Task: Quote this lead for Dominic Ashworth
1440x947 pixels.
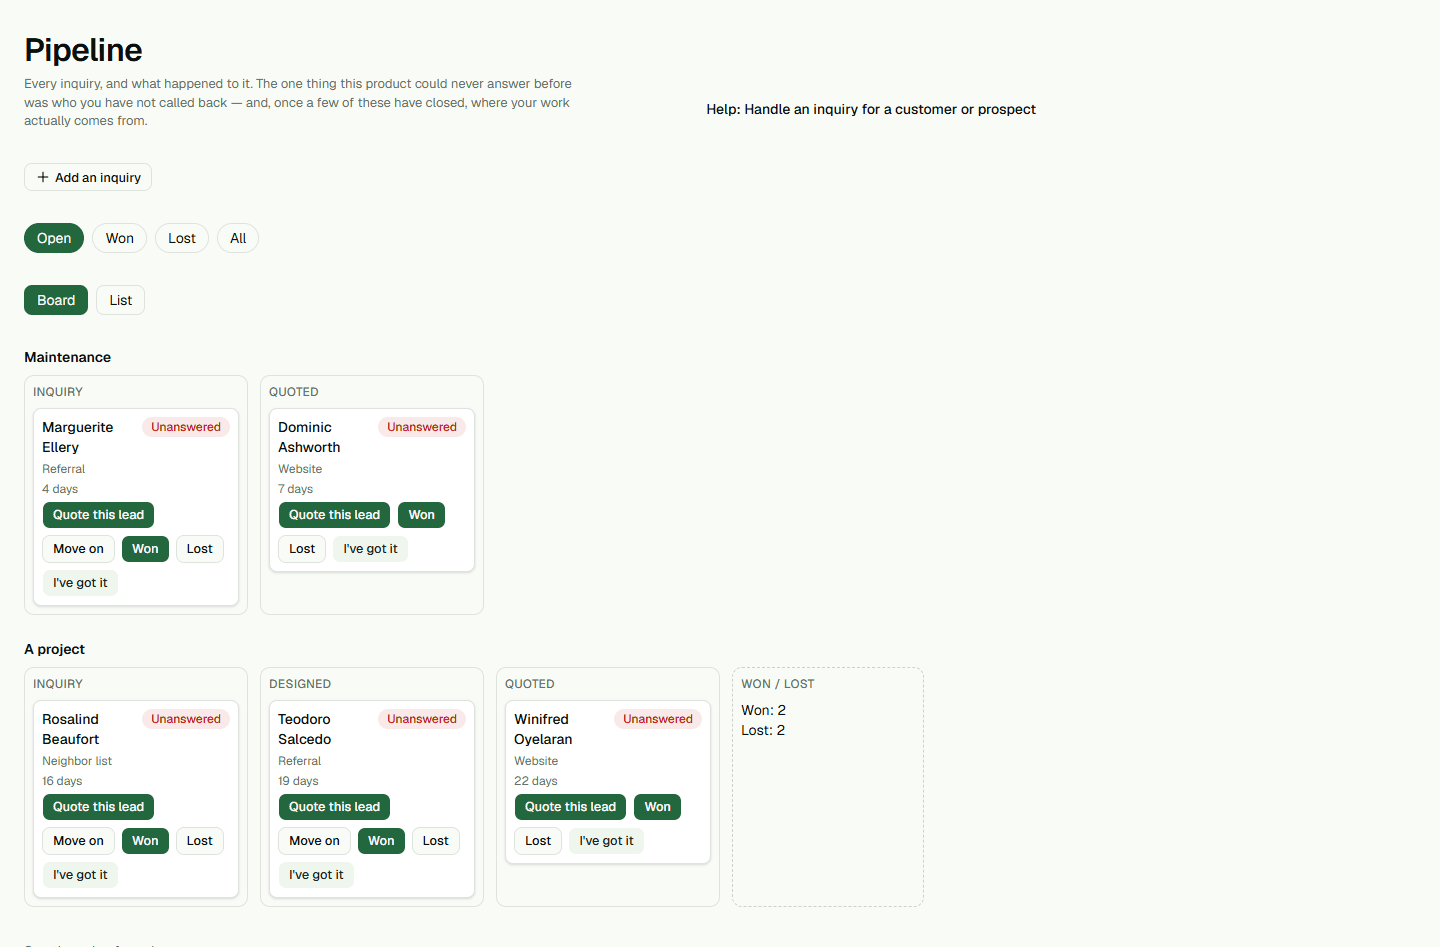Action: tap(334, 515)
